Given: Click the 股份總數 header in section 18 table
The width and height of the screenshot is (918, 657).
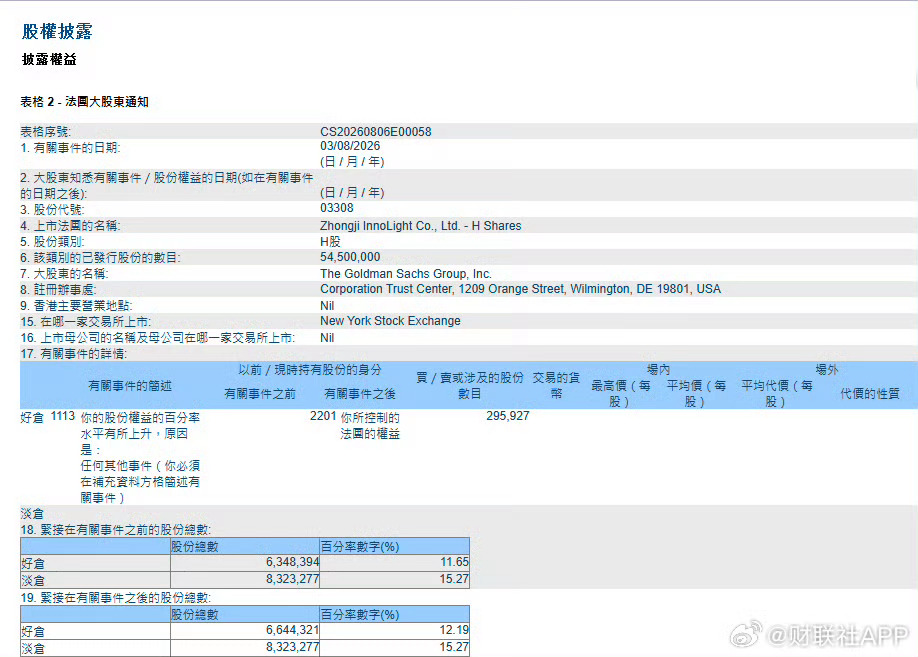Looking at the screenshot, I should [194, 547].
